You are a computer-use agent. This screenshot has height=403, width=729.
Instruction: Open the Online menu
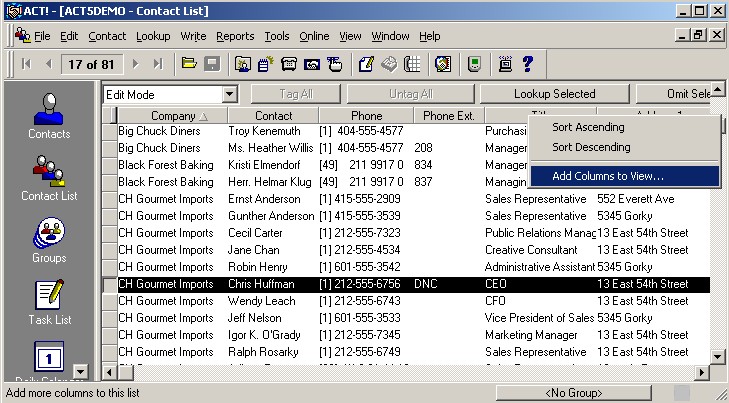pyautogui.click(x=314, y=36)
